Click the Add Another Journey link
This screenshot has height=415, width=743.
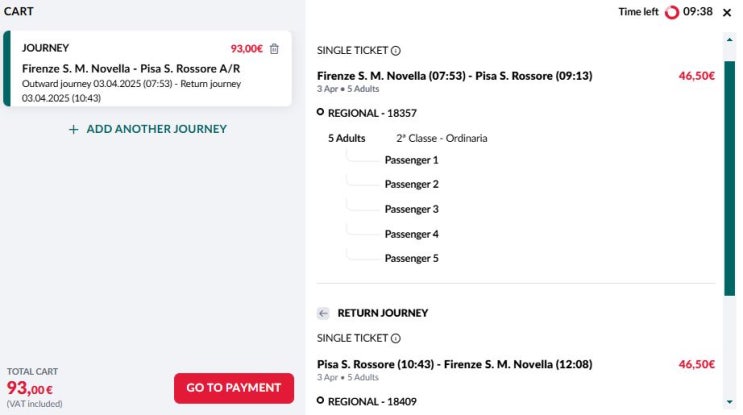156,129
